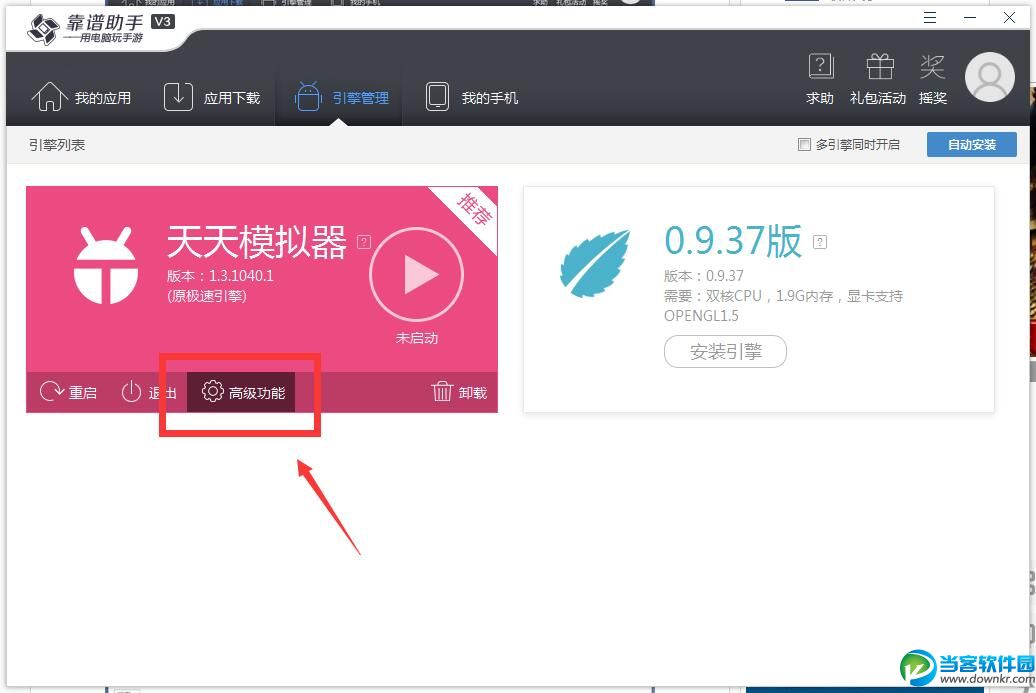Click the 版本：0.9.37 text
The width and height of the screenshot is (1036, 693).
tap(704, 275)
